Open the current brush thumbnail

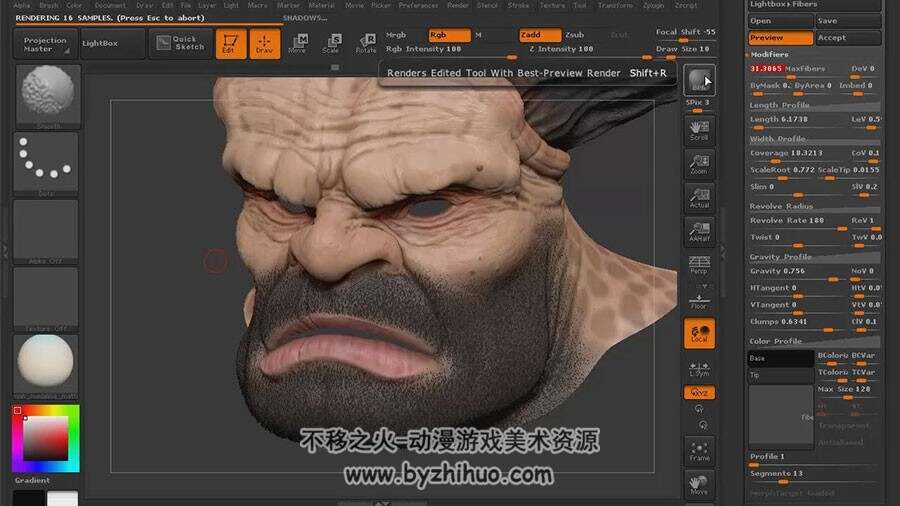[x=47, y=96]
